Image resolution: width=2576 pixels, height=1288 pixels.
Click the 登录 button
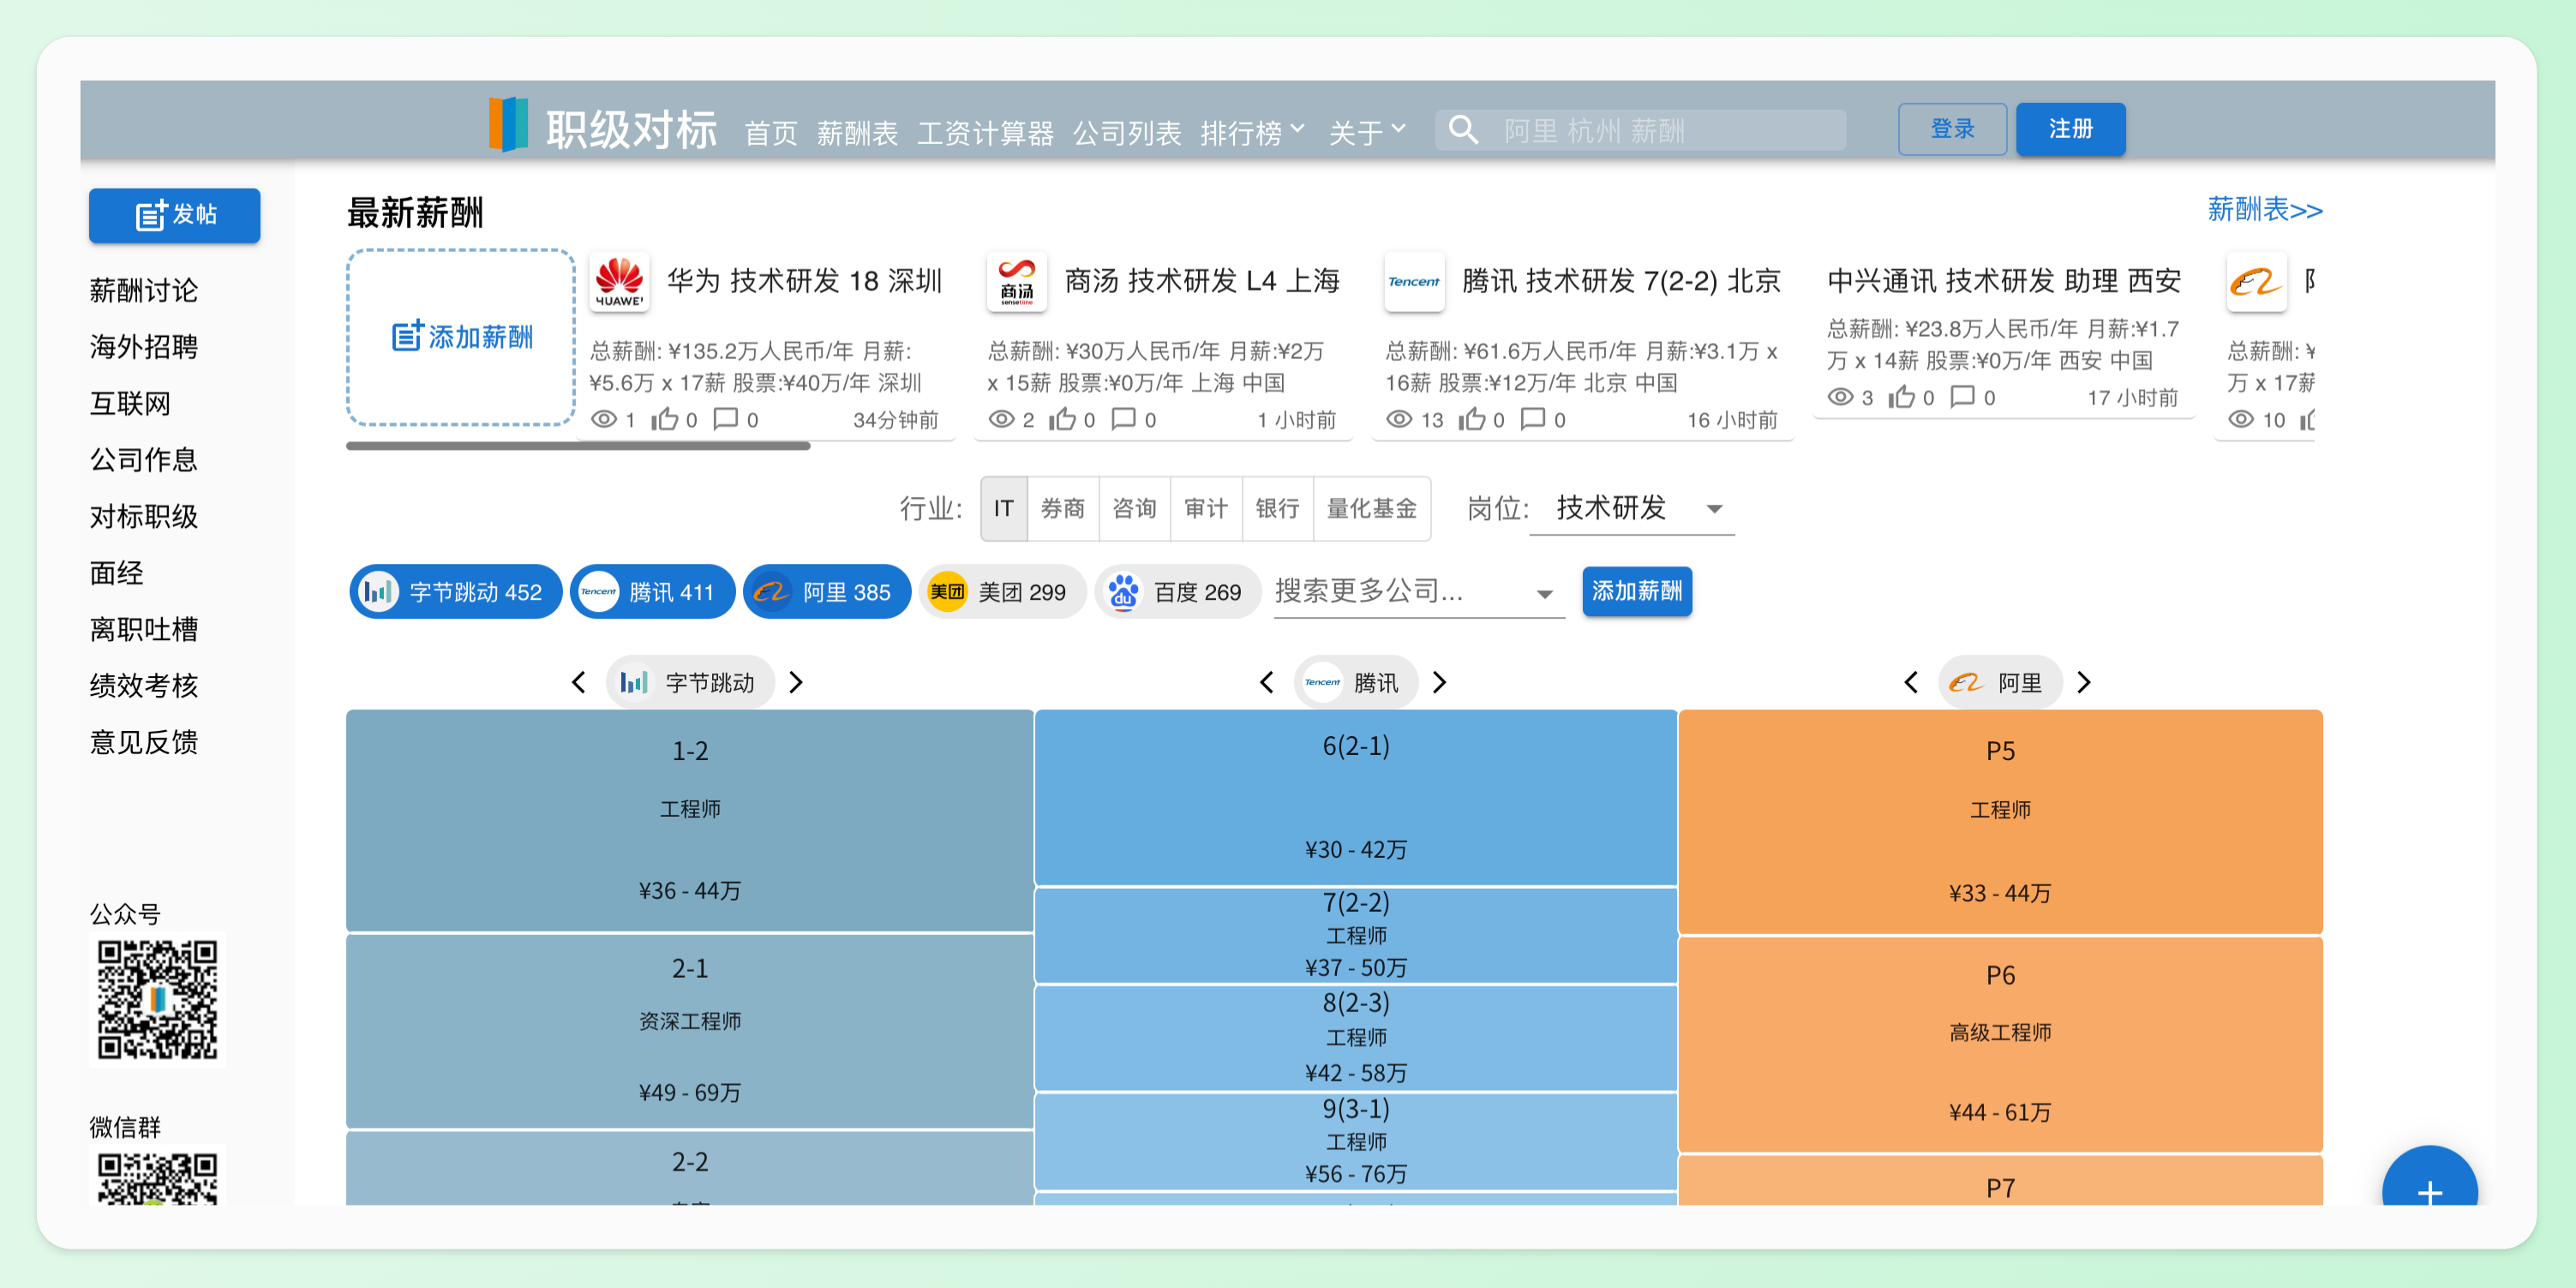(1951, 129)
